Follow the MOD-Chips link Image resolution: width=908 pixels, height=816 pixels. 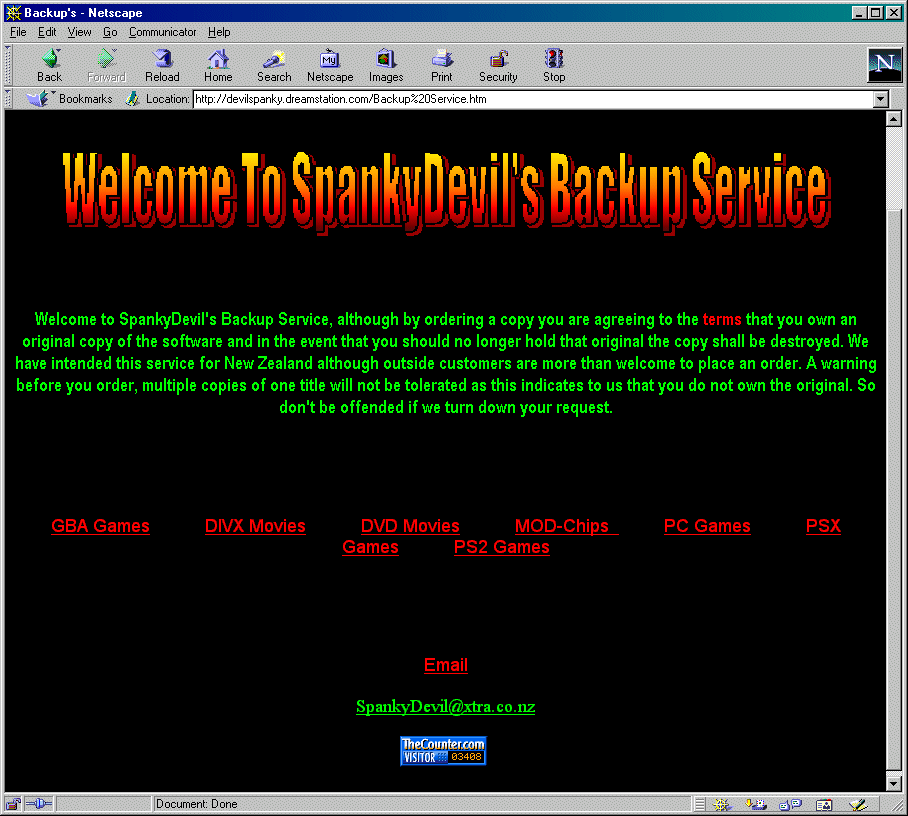click(566, 526)
